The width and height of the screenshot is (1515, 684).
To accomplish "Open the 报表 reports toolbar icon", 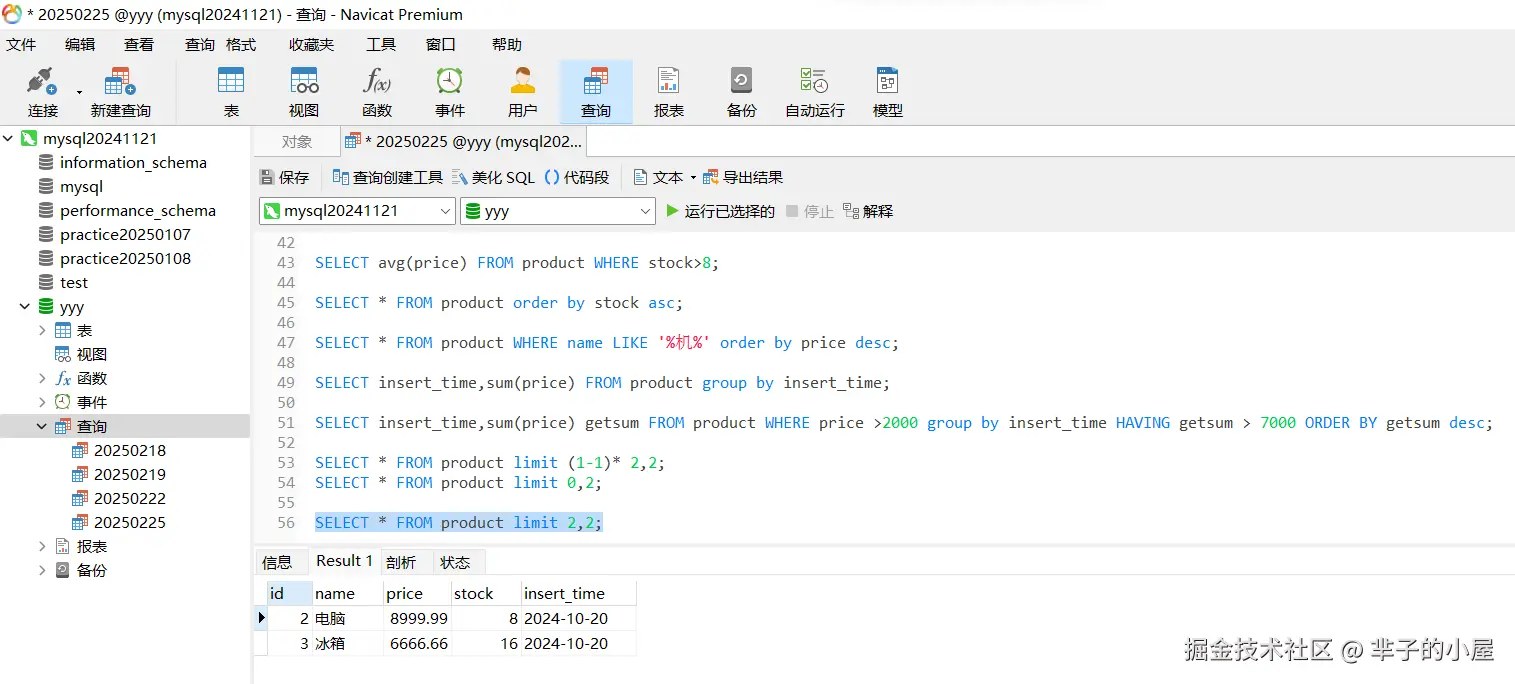I will [669, 92].
